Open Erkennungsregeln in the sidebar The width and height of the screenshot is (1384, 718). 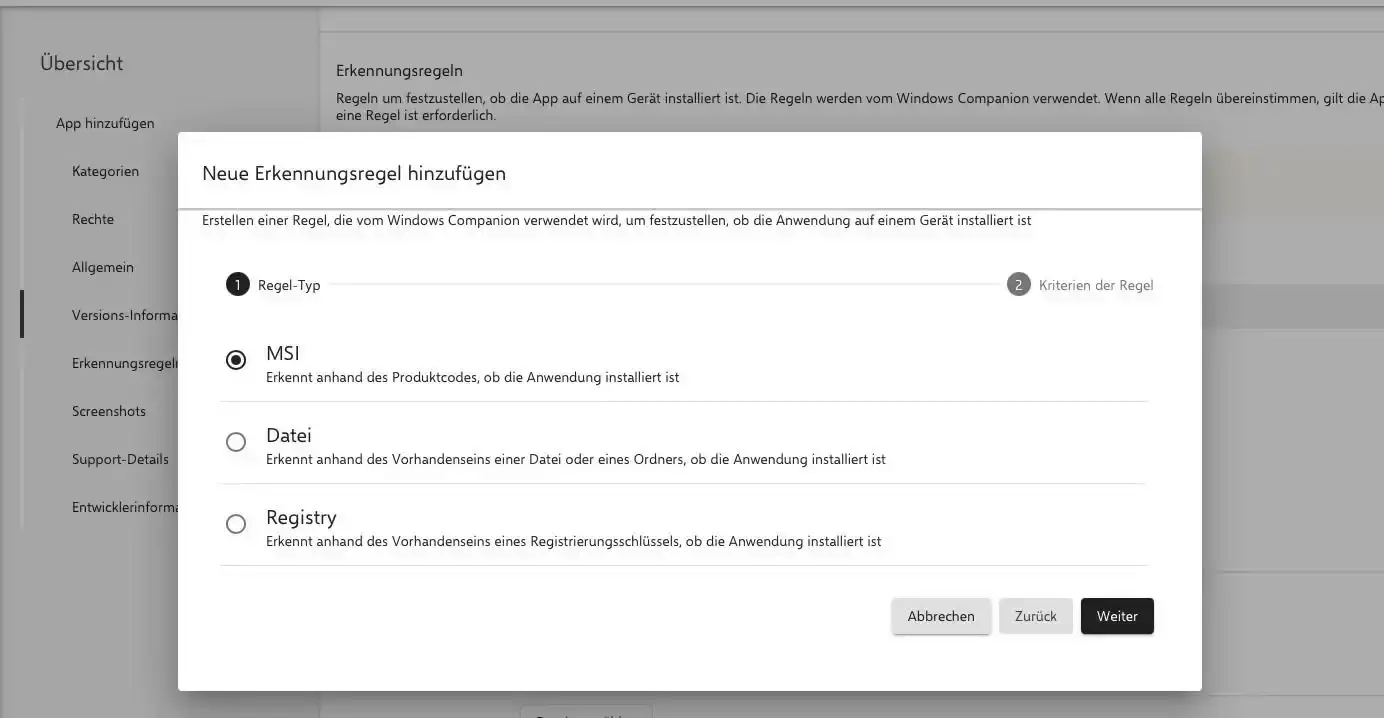124,363
